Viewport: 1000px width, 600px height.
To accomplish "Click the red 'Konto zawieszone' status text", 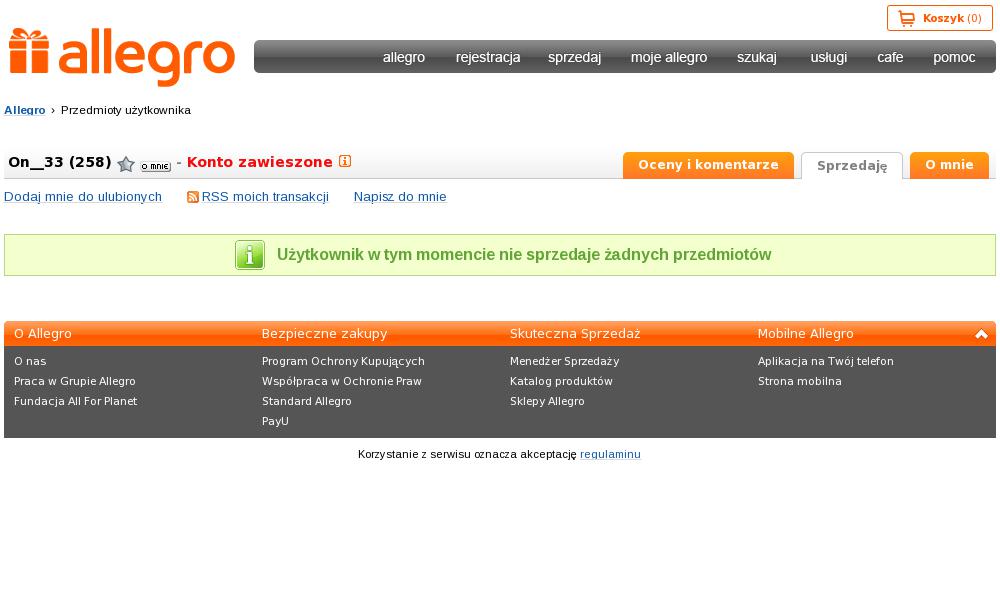I will [x=260, y=163].
